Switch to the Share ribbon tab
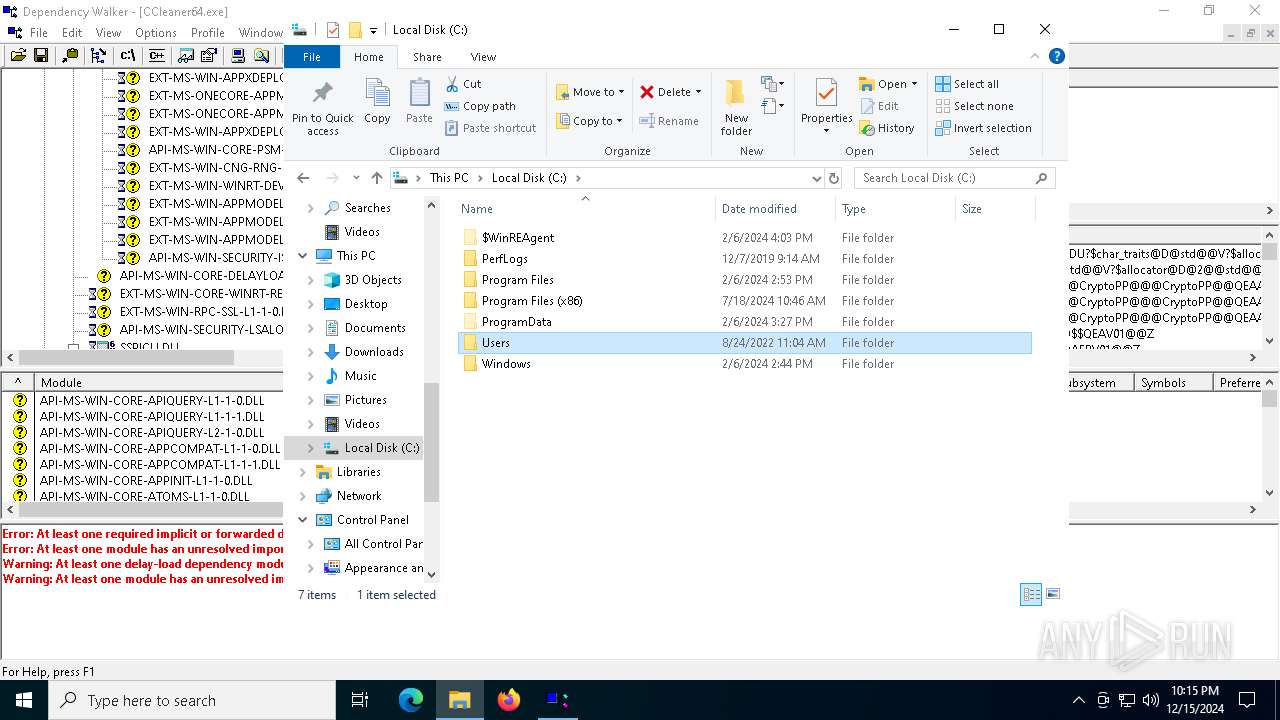This screenshot has width=1280, height=720. coord(427,57)
